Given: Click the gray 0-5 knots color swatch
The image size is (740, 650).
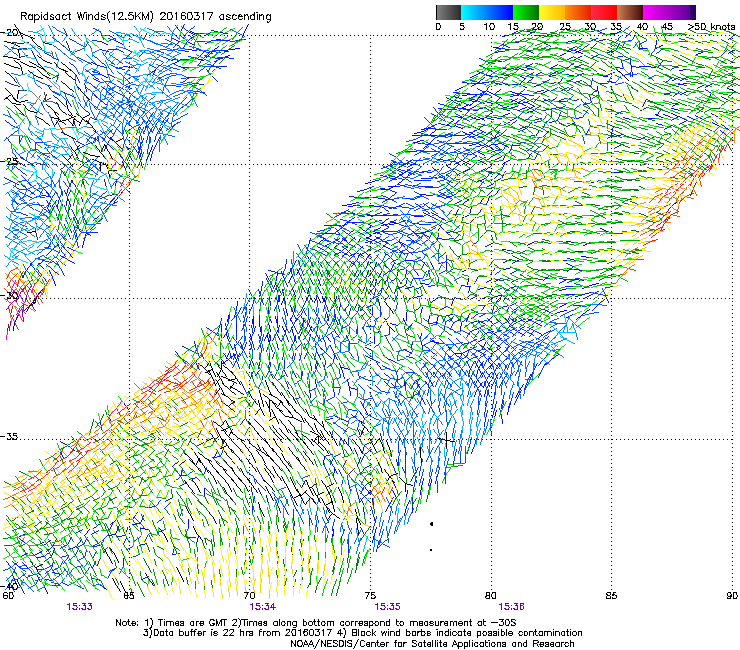Looking at the screenshot, I should [x=448, y=12].
